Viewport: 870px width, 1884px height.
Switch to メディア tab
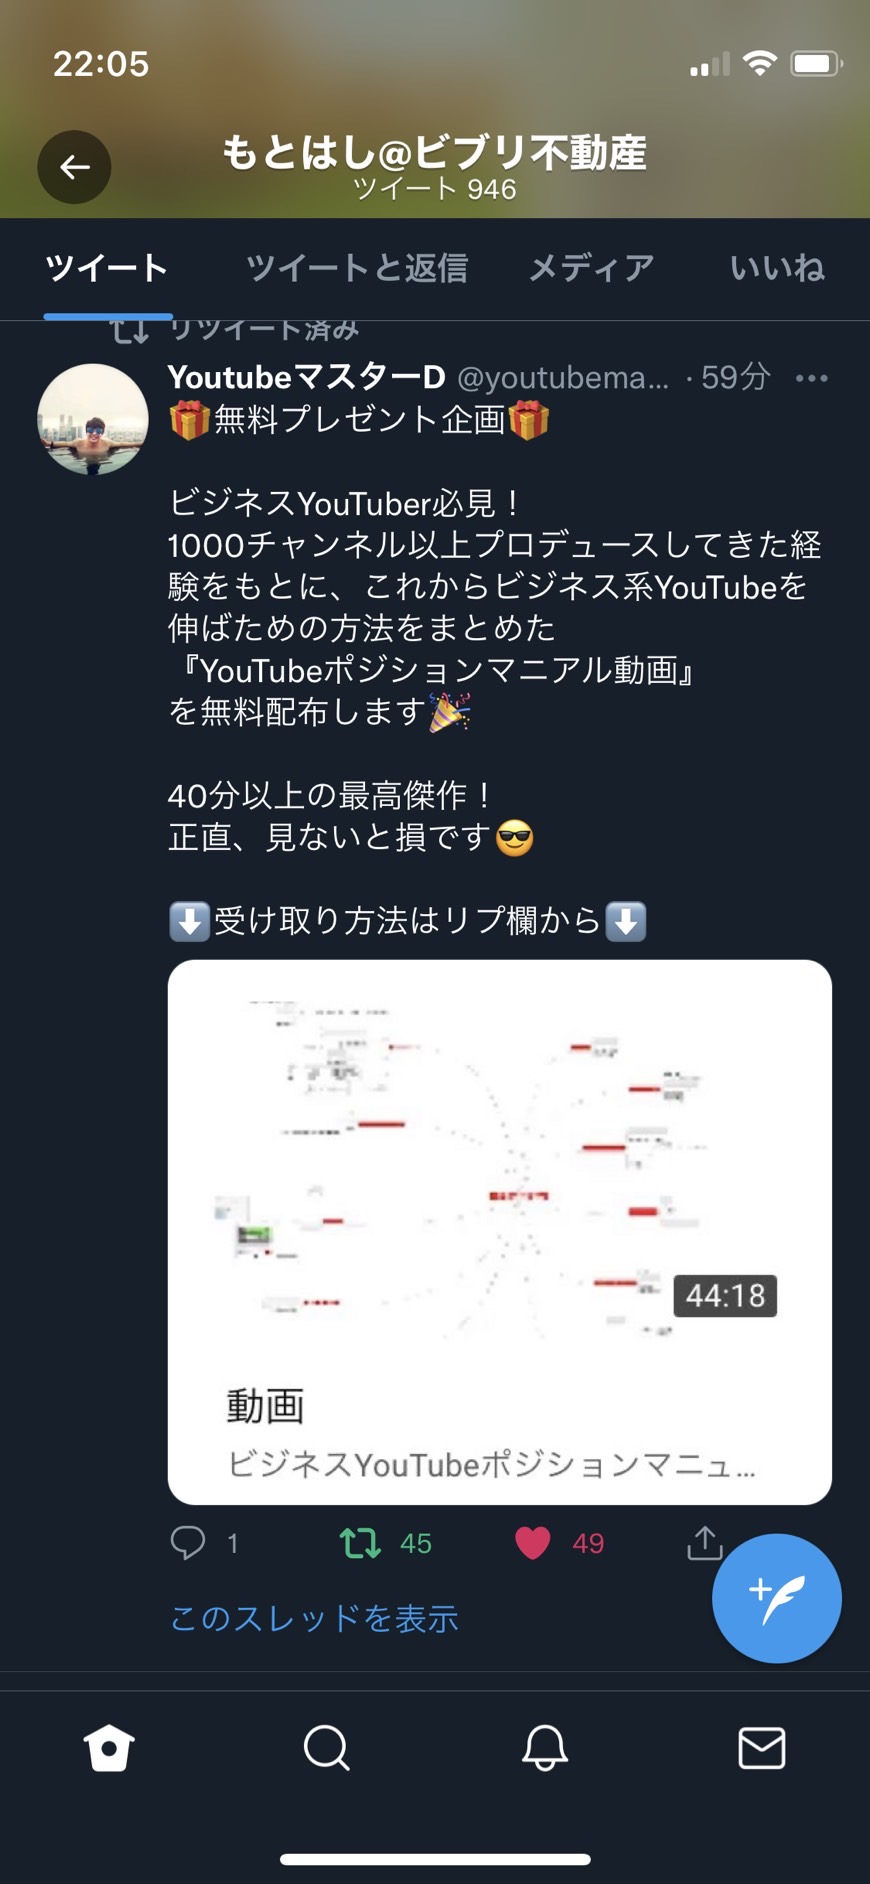pos(591,267)
